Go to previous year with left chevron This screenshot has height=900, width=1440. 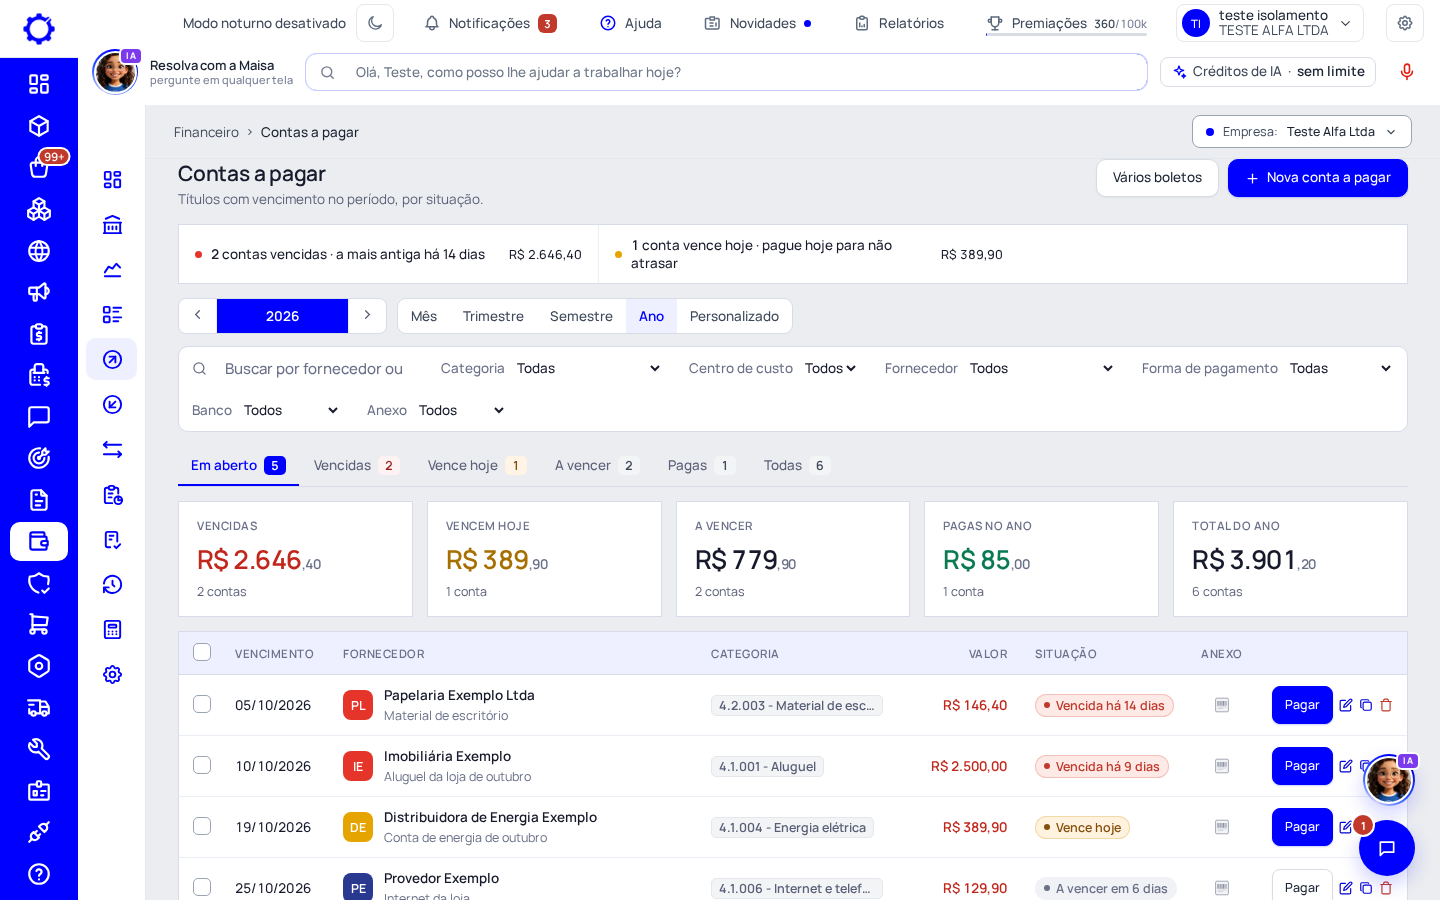(198, 315)
